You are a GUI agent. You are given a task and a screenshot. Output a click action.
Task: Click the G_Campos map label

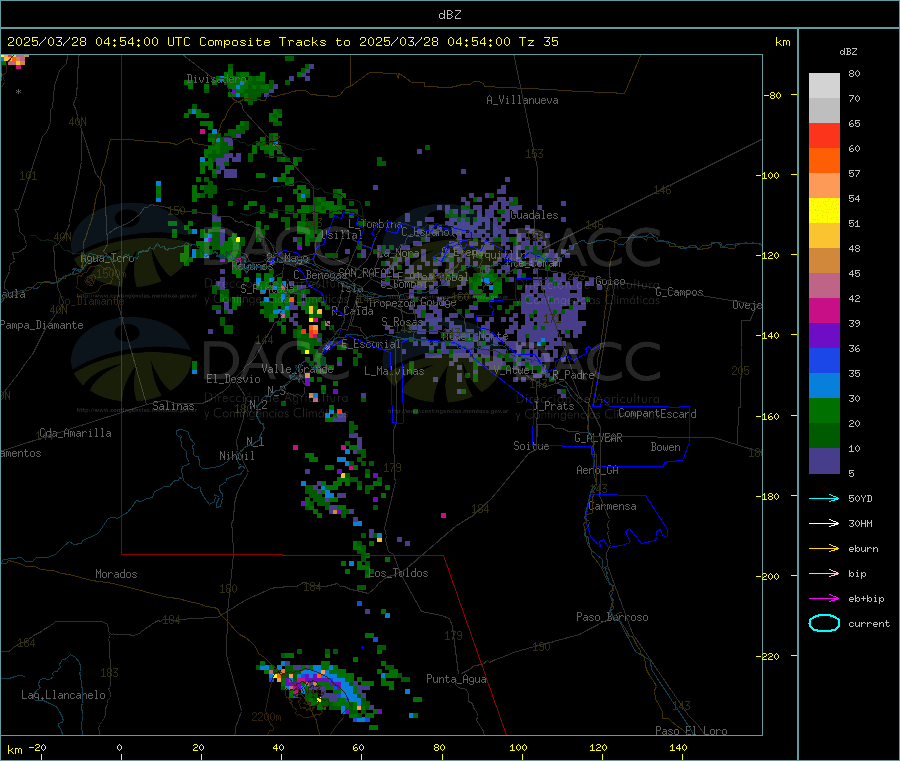pos(679,292)
